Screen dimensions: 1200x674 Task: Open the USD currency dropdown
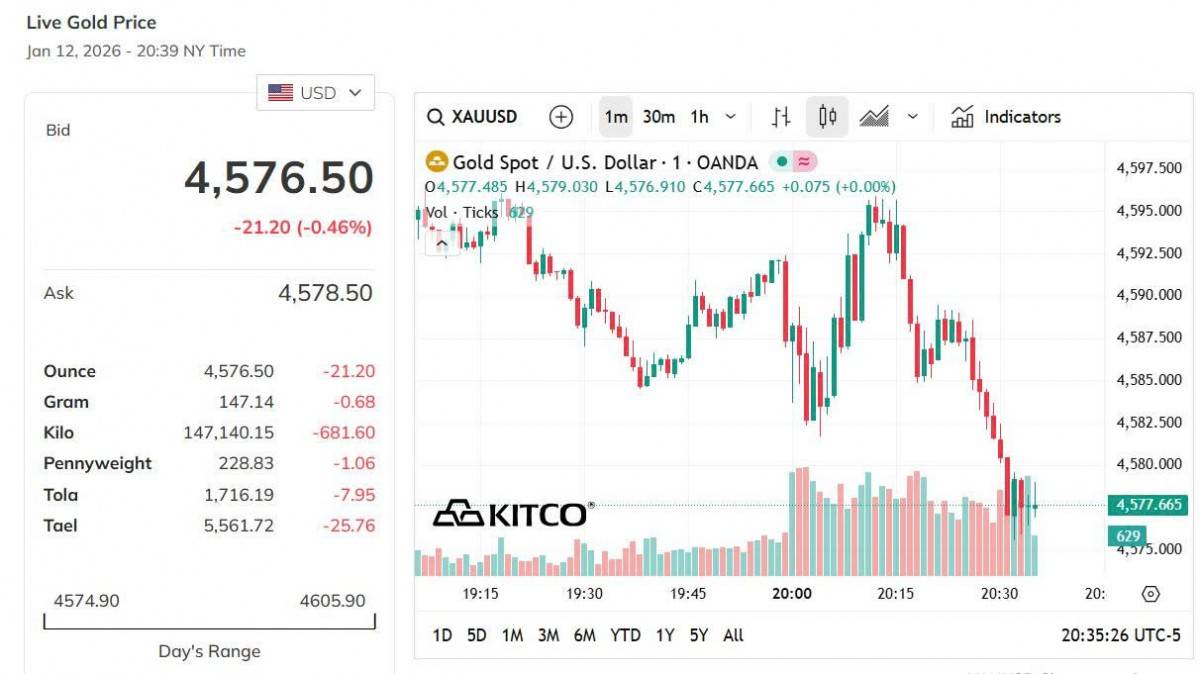point(315,93)
